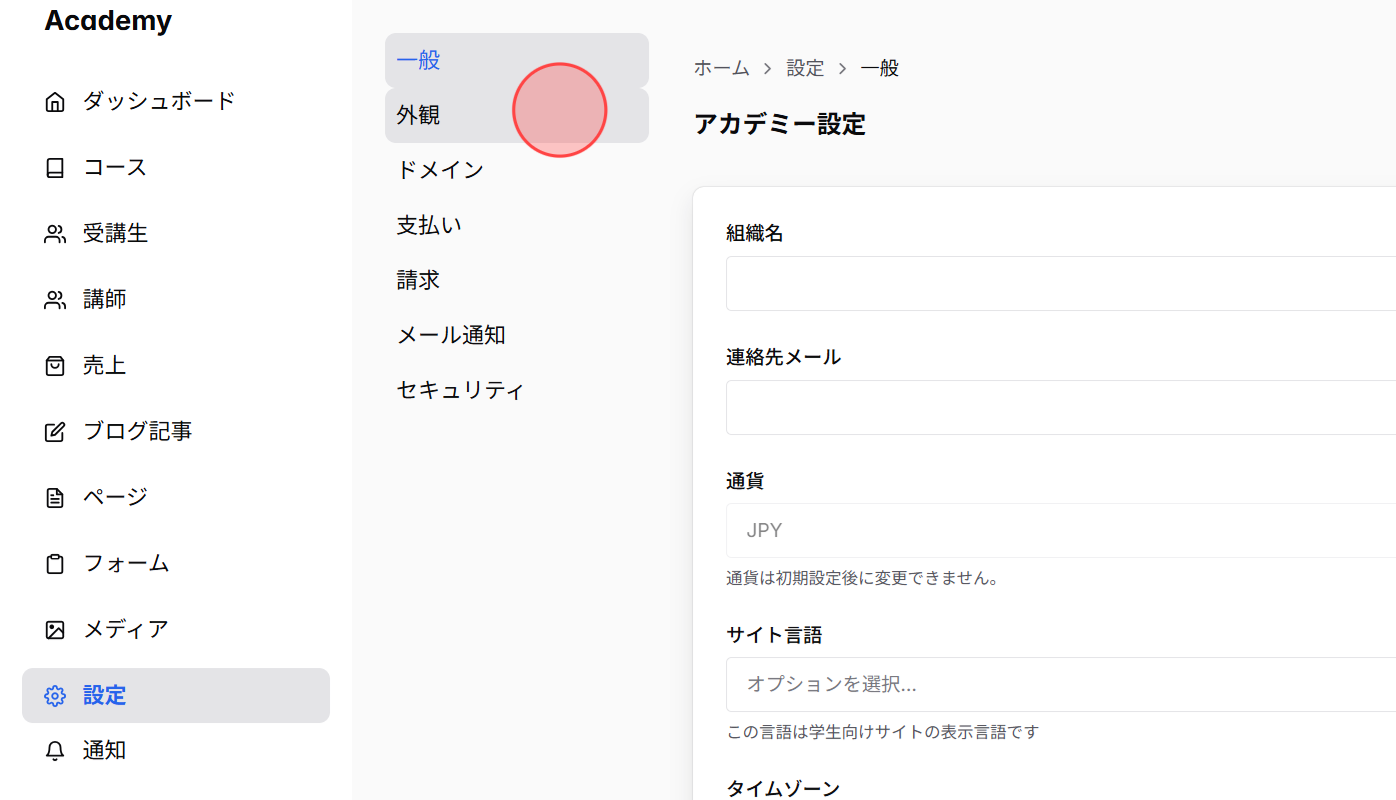
Task: Open the 受講生 section via its icon
Action: (x=55, y=232)
